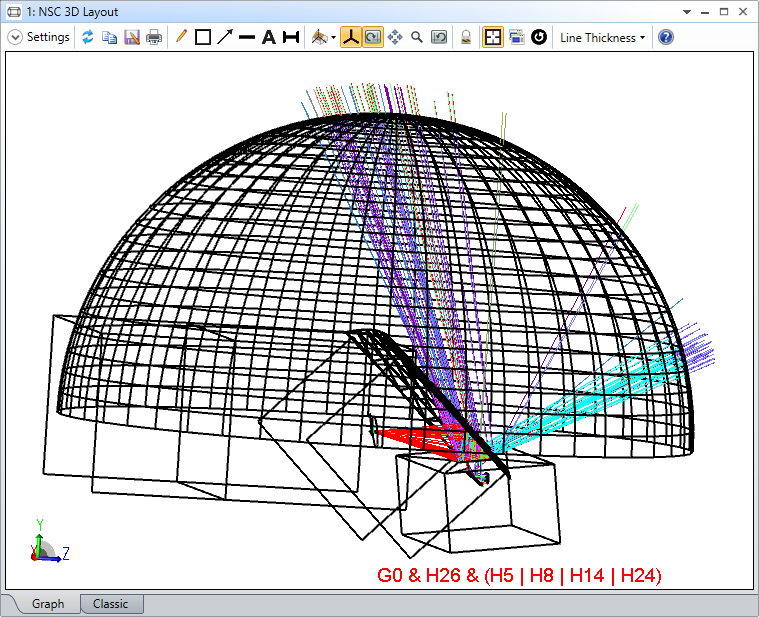
Task: Select the rectangle drawing tool
Action: tap(203, 37)
